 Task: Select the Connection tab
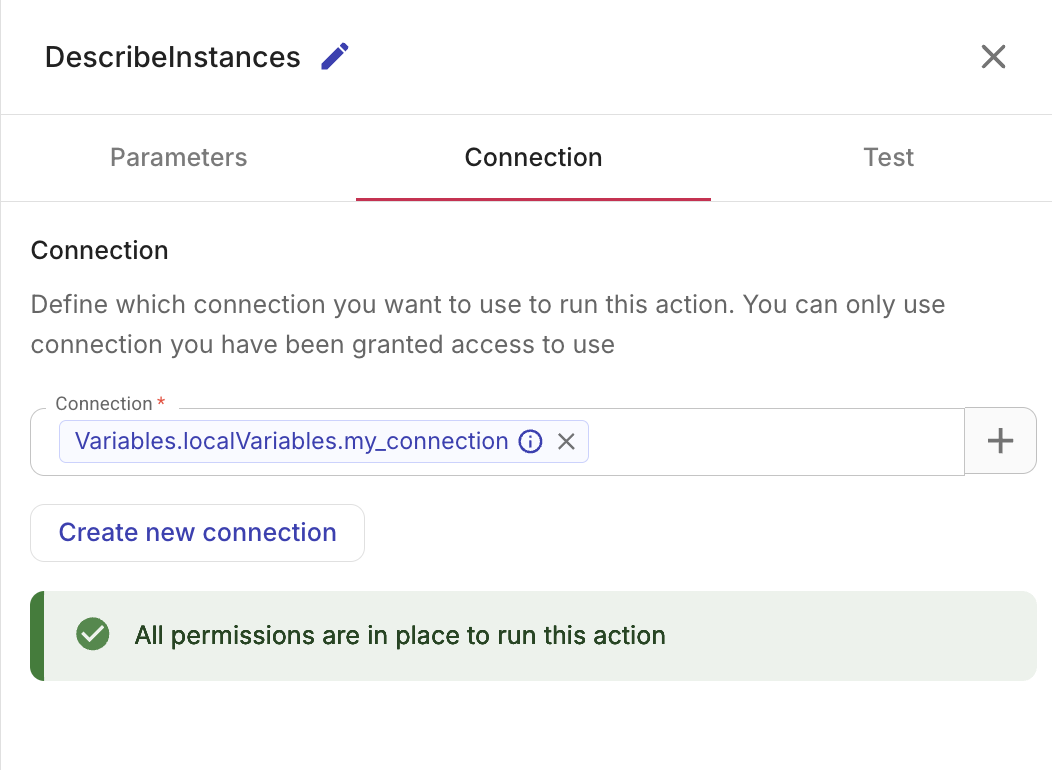[533, 158]
